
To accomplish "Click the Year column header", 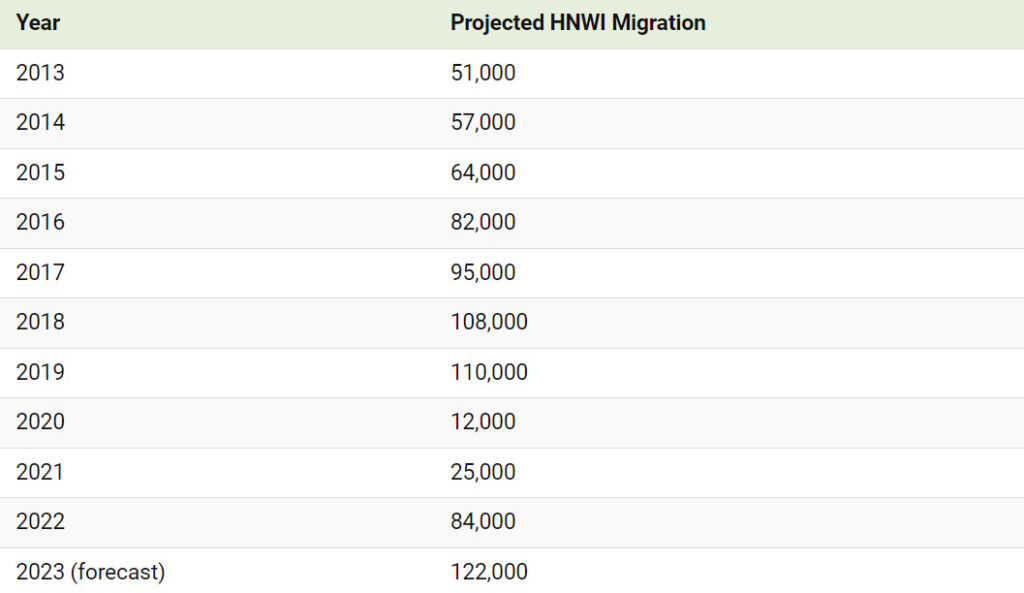I will click(x=38, y=23).
